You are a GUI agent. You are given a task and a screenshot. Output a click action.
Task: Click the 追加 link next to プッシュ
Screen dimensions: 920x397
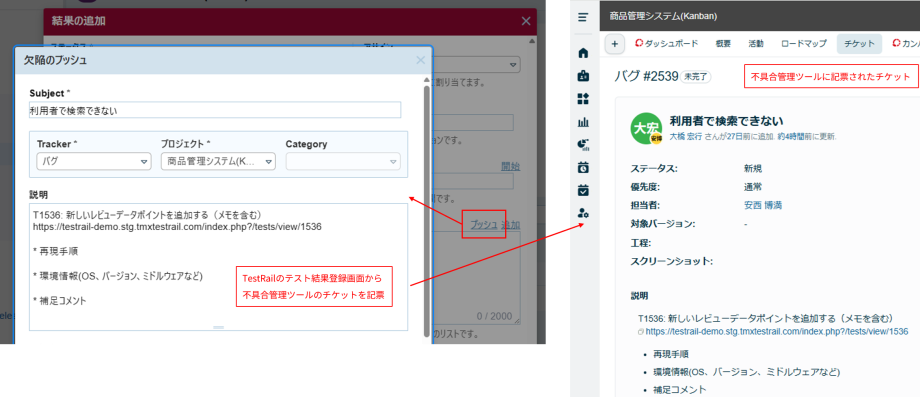coord(510,224)
